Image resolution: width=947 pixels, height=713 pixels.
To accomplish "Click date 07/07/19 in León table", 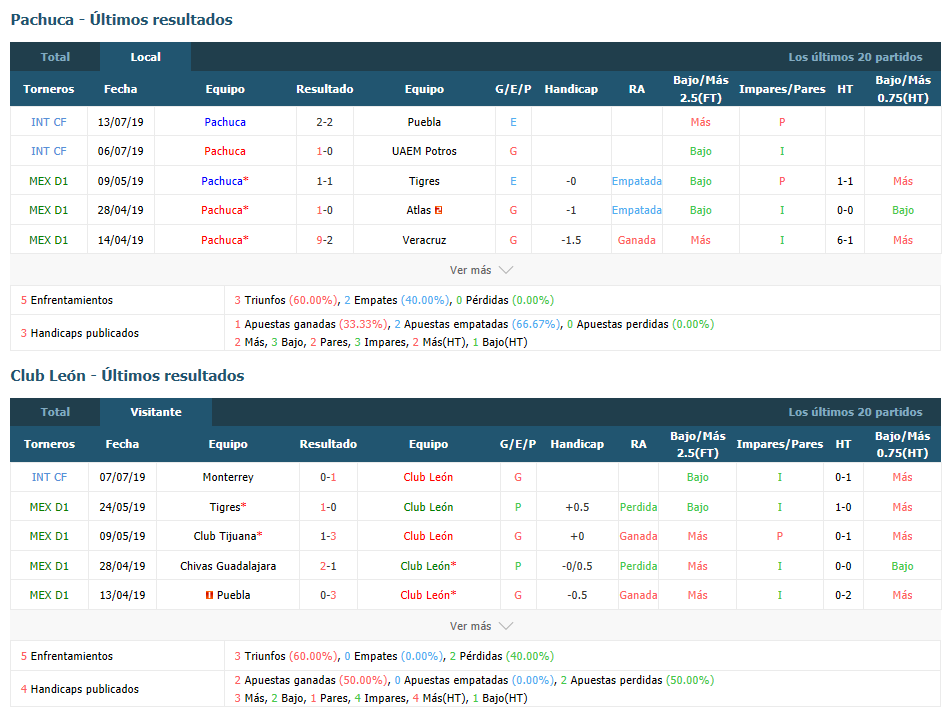I will (x=122, y=477).
